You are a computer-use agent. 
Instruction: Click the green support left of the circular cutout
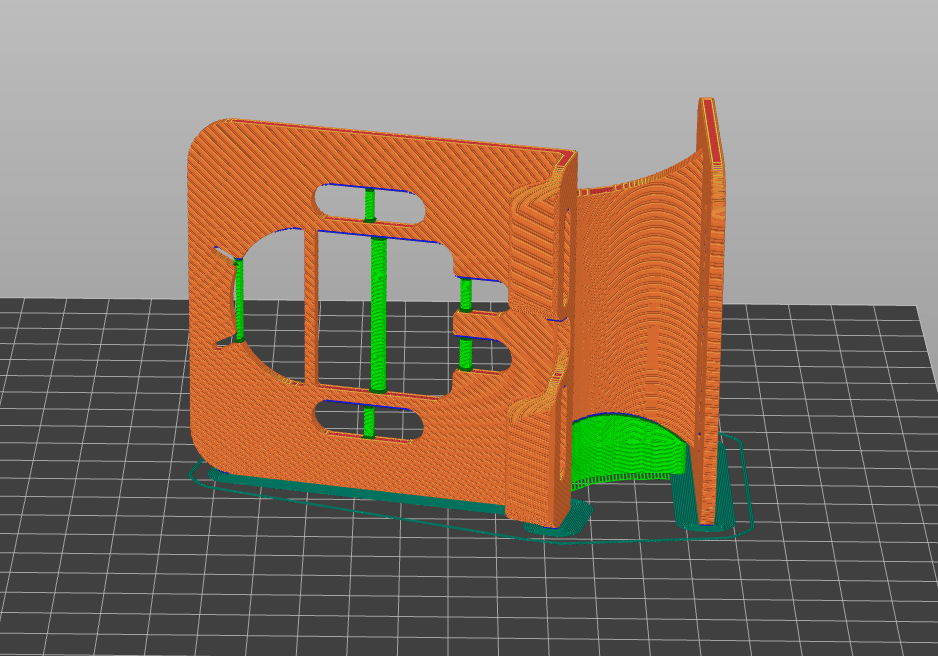coord(239,300)
